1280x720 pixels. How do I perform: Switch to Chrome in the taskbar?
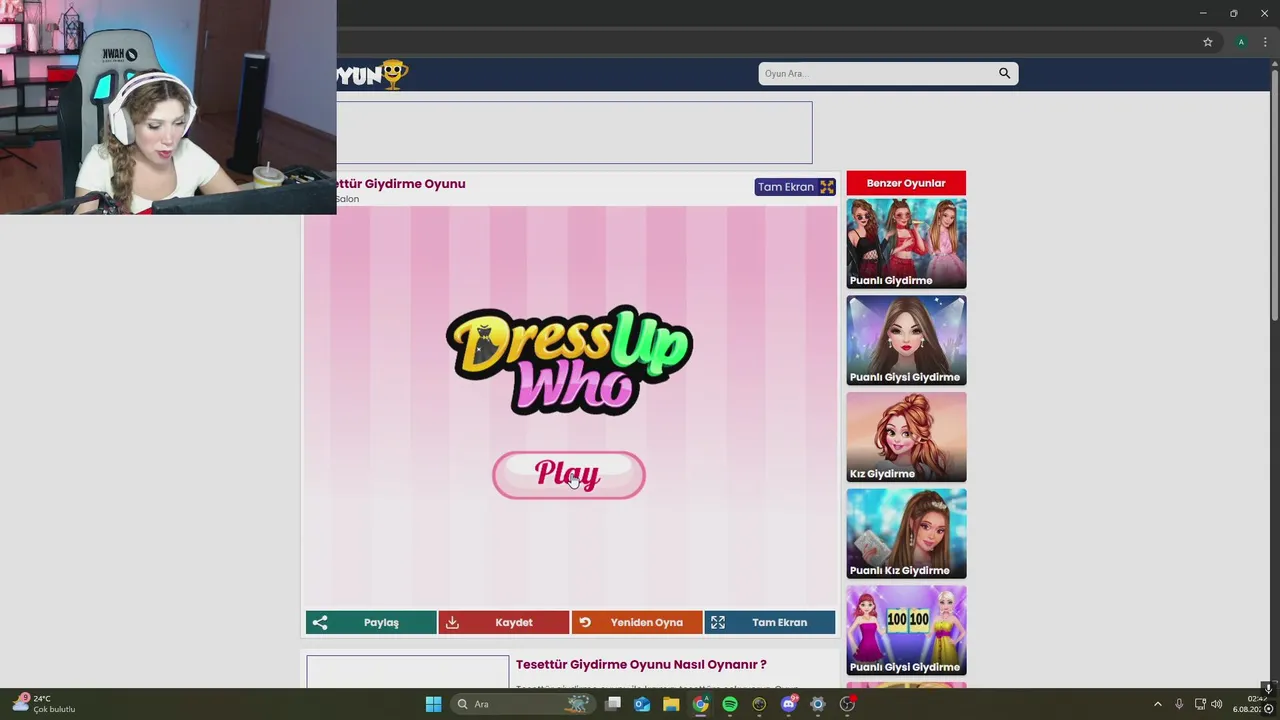[x=701, y=704]
